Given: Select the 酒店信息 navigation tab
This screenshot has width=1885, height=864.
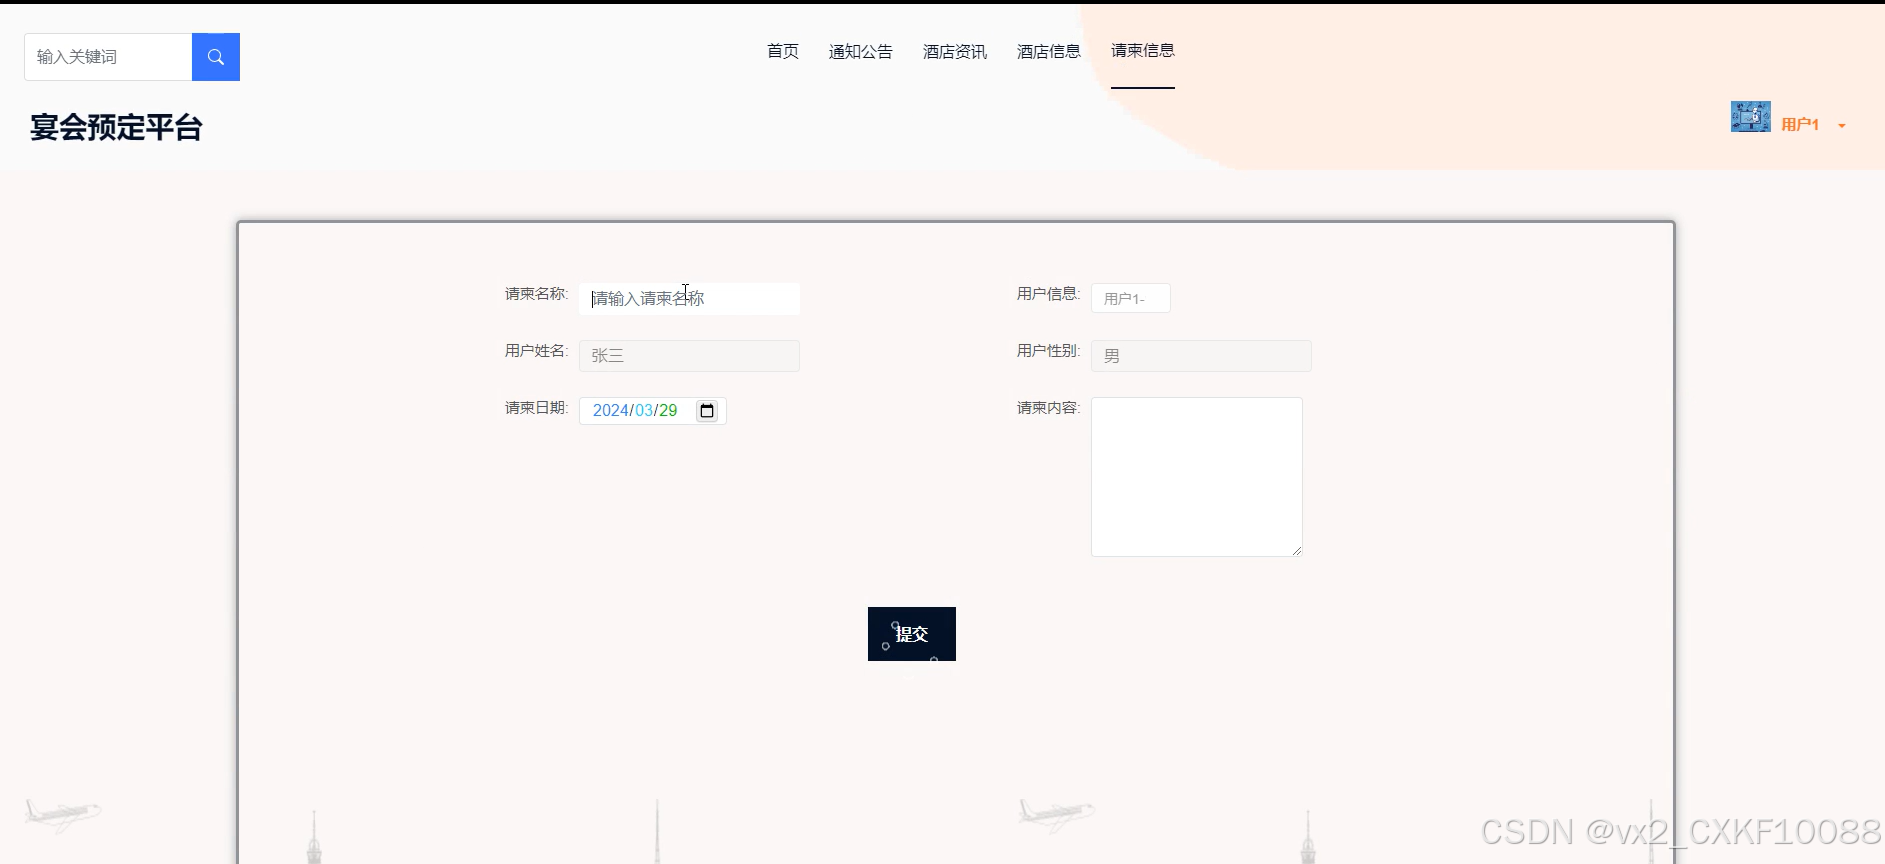Looking at the screenshot, I should coord(1048,51).
